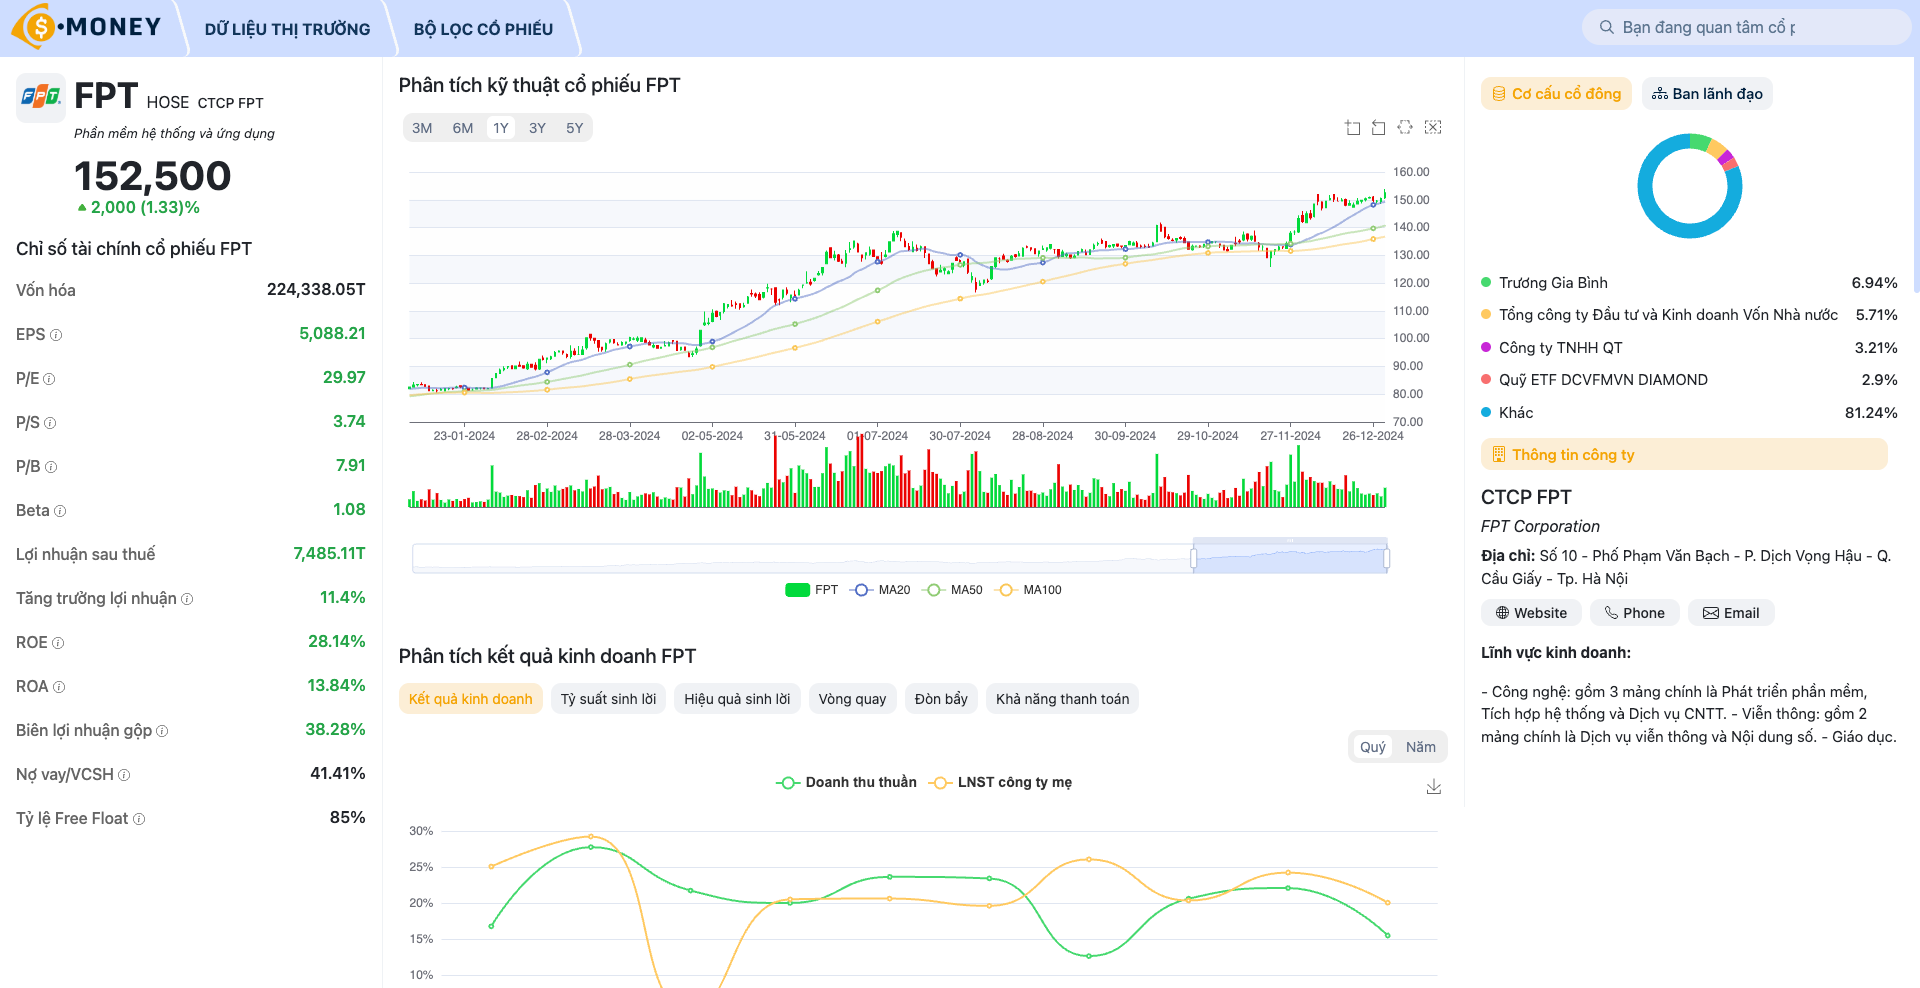Viewport: 1920px width, 988px height.
Task: Click the zoom reset back-arrow icon
Action: pyautogui.click(x=1378, y=127)
